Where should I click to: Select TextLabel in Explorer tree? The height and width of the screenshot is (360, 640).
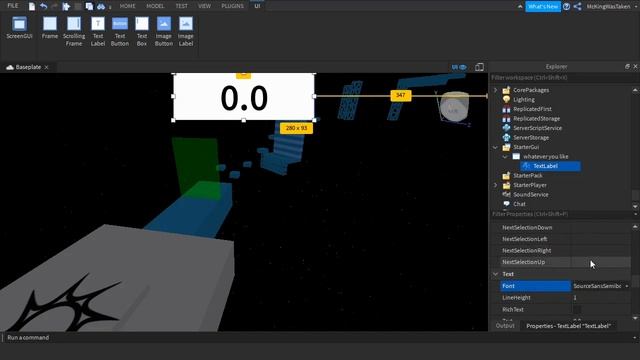(x=550, y=166)
